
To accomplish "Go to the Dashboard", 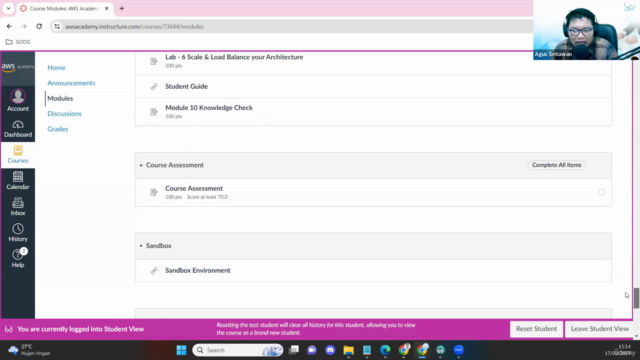I will click(x=18, y=129).
